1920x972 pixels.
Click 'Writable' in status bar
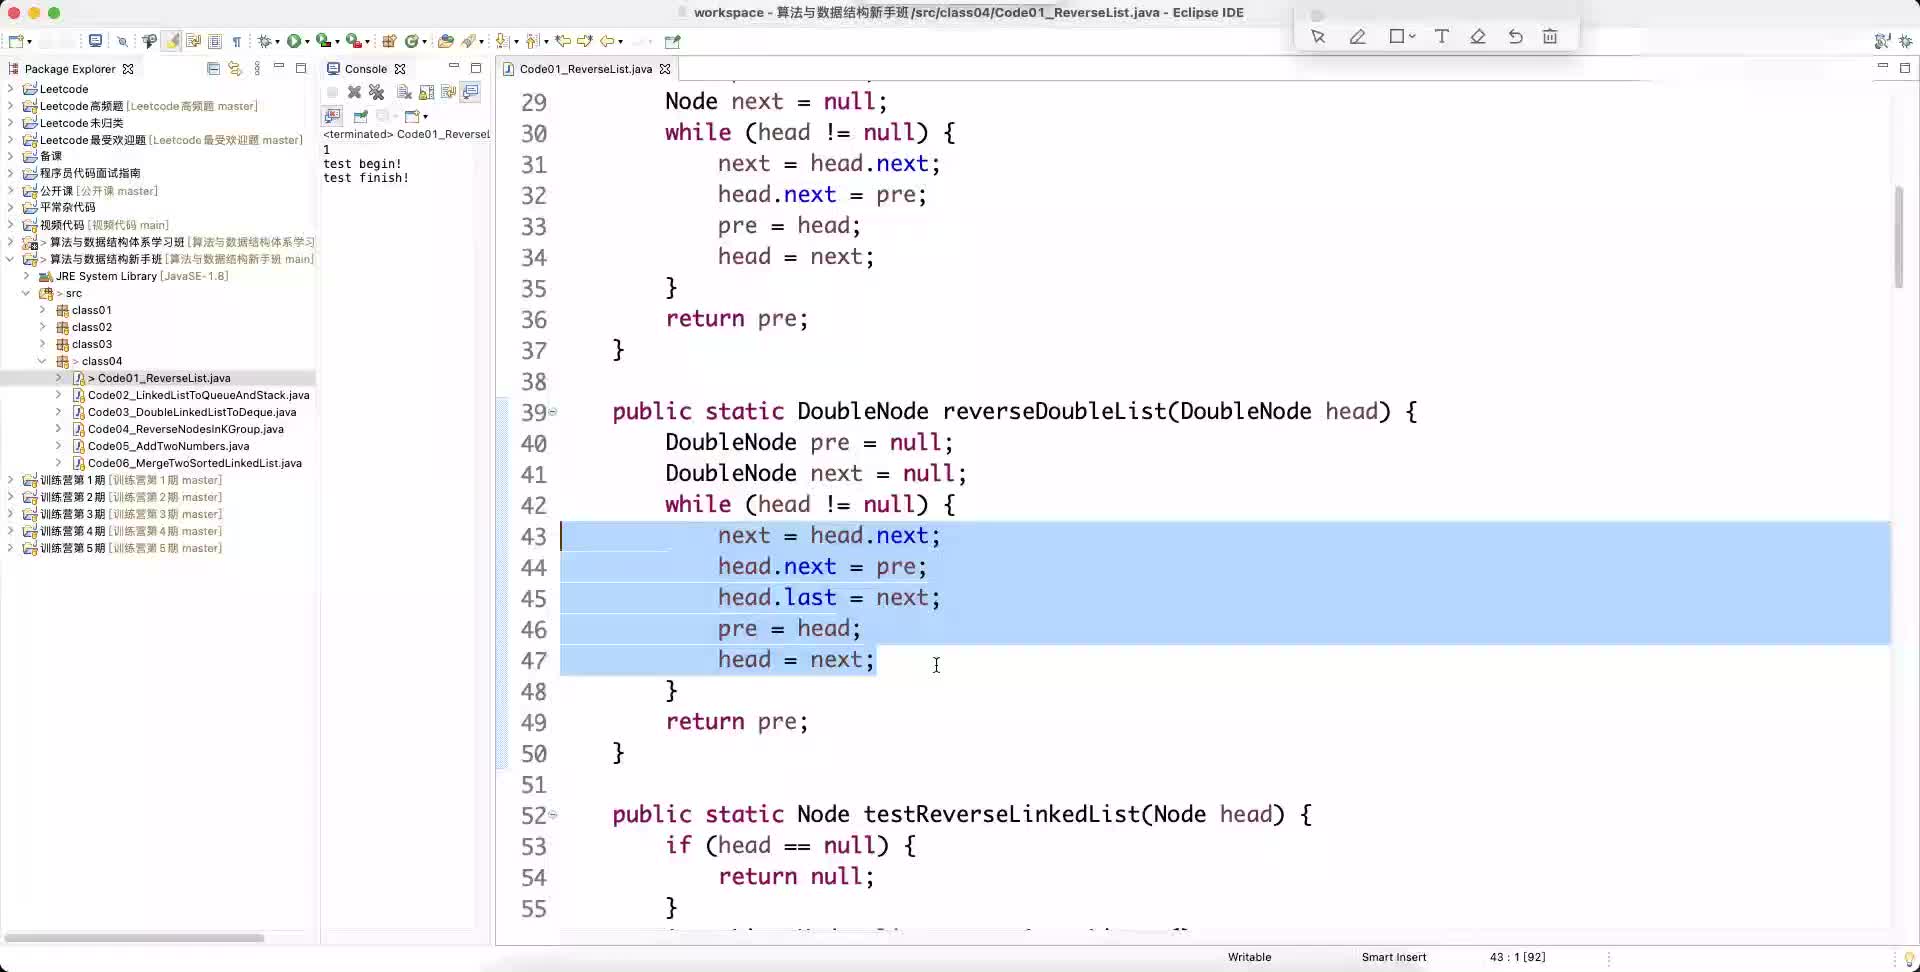pos(1249,957)
